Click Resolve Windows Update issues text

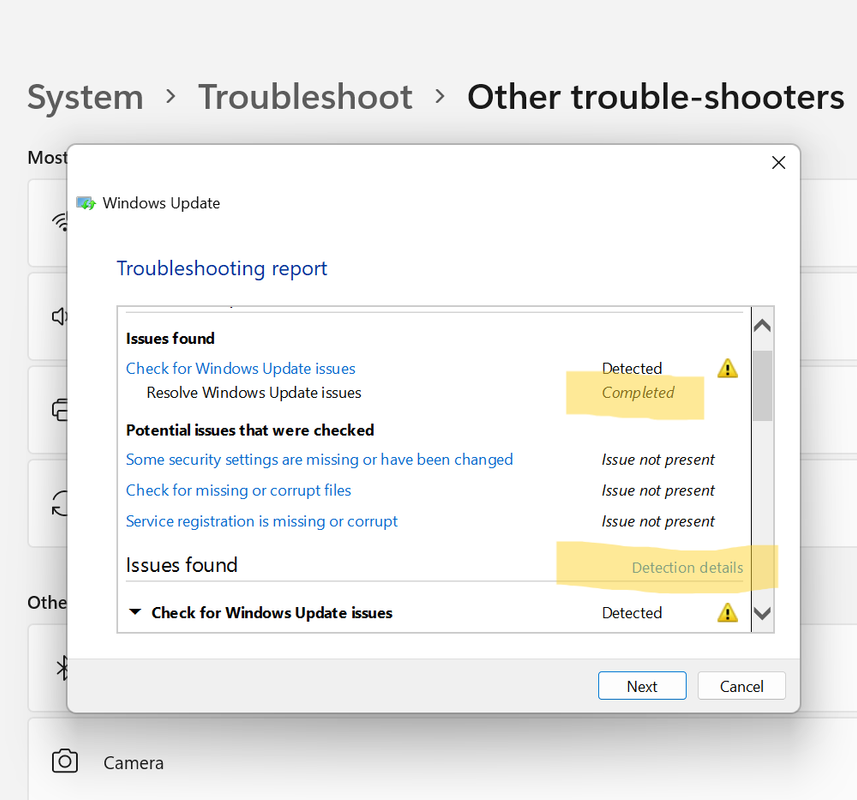pos(254,392)
